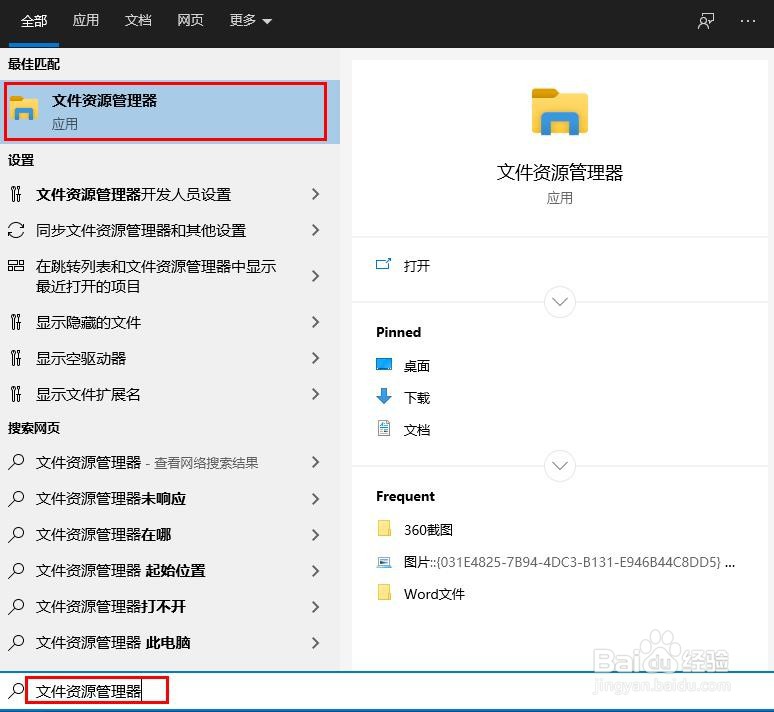
Task: Open the three-dot options menu
Action: point(748,21)
